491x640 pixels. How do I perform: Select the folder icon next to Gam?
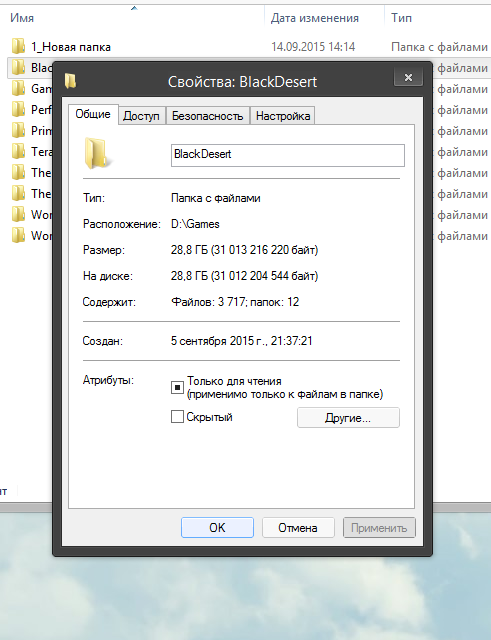18,88
